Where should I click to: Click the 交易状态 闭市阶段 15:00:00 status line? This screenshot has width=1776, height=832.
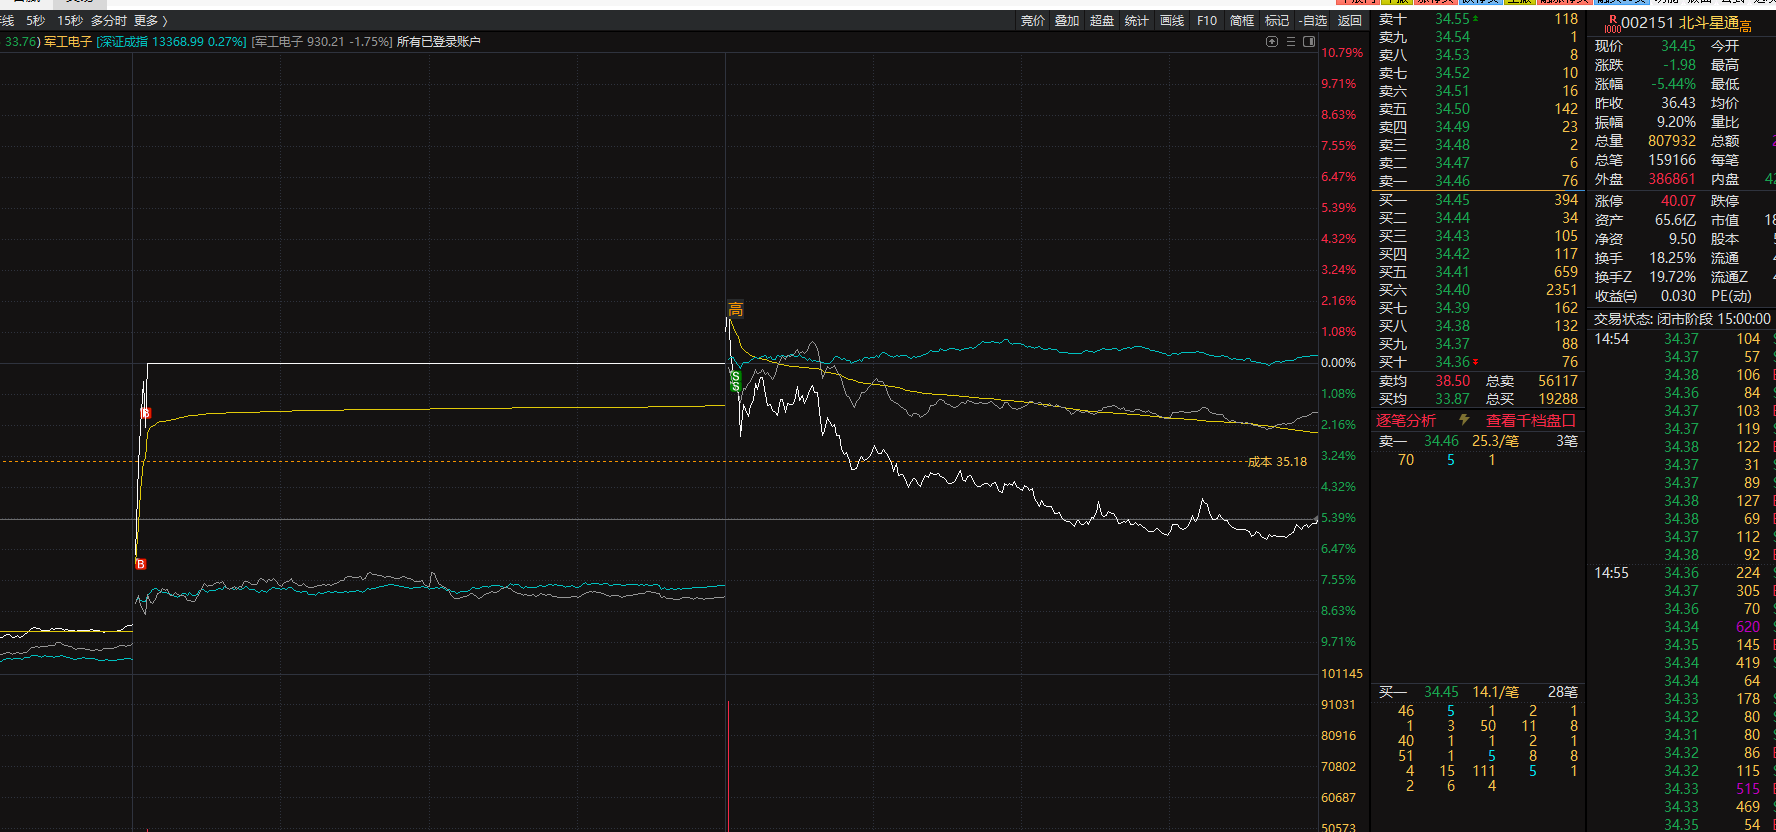(1682, 319)
